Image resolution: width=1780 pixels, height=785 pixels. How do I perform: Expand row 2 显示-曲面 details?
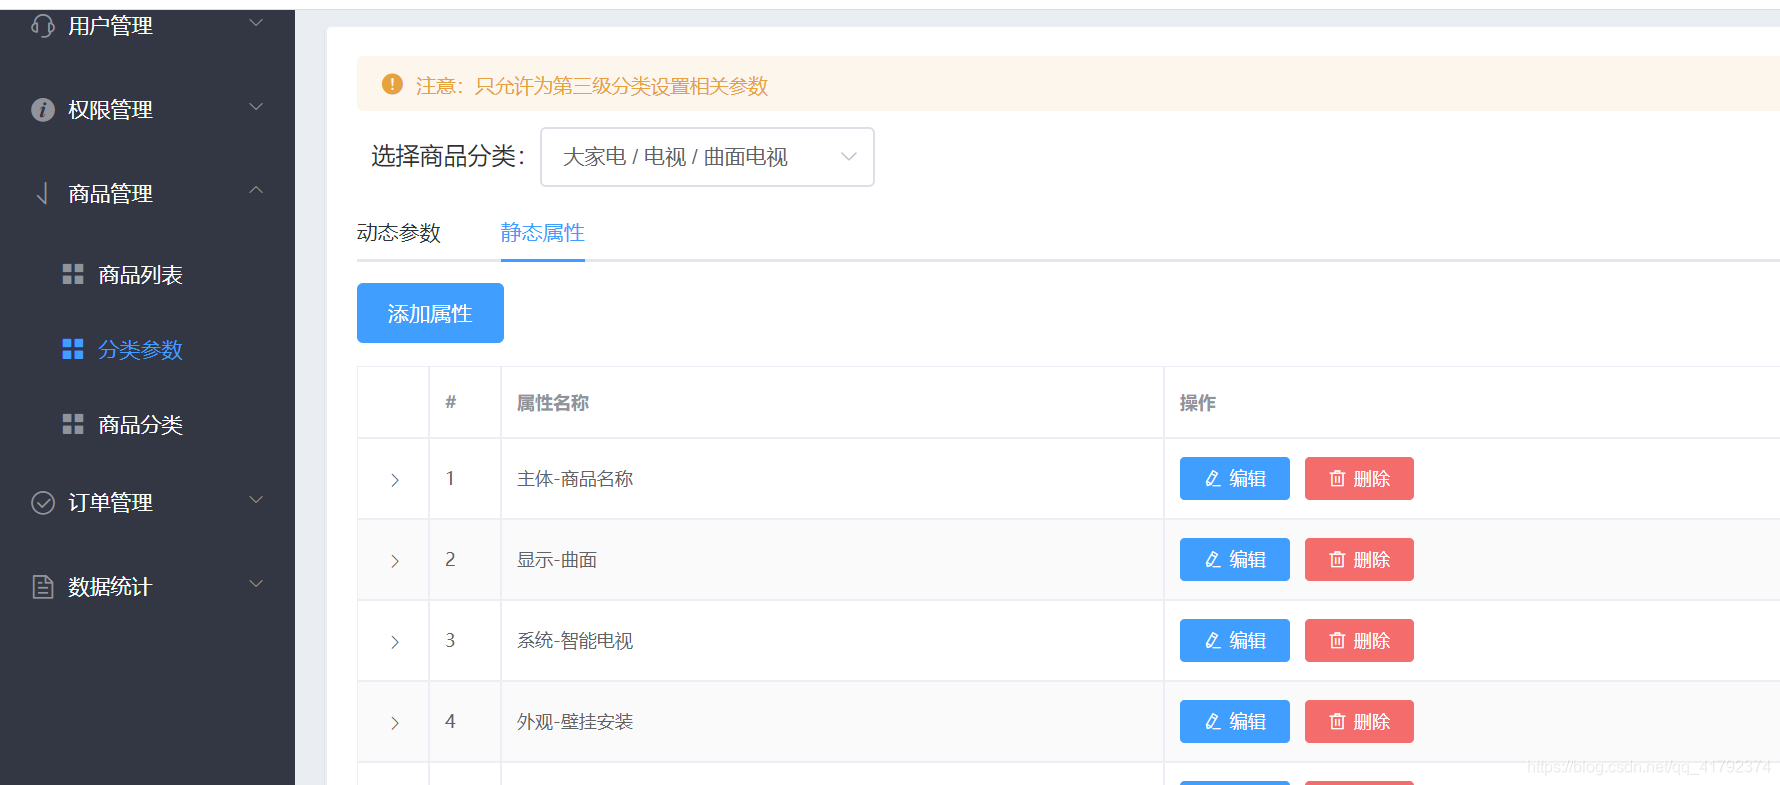pyautogui.click(x=395, y=561)
